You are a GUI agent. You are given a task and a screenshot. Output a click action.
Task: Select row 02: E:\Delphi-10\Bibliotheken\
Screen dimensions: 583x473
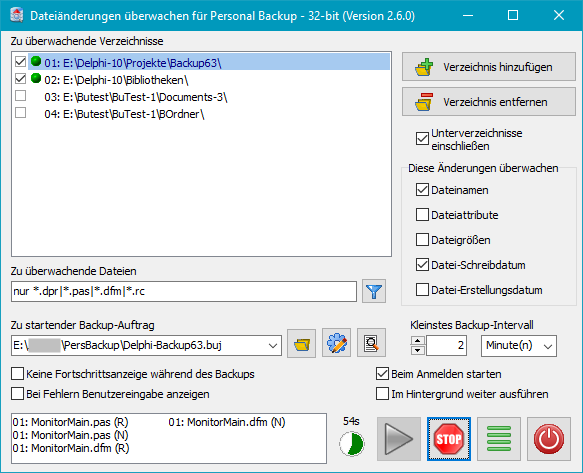coord(209,80)
